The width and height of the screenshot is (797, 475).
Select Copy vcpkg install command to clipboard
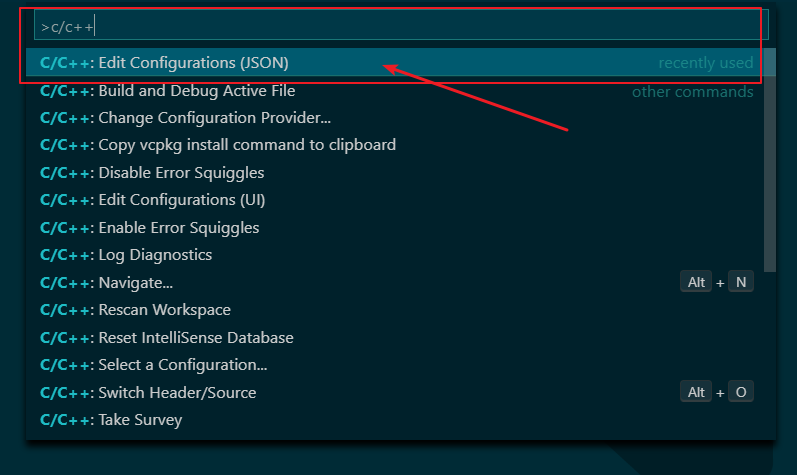pyautogui.click(x=218, y=145)
